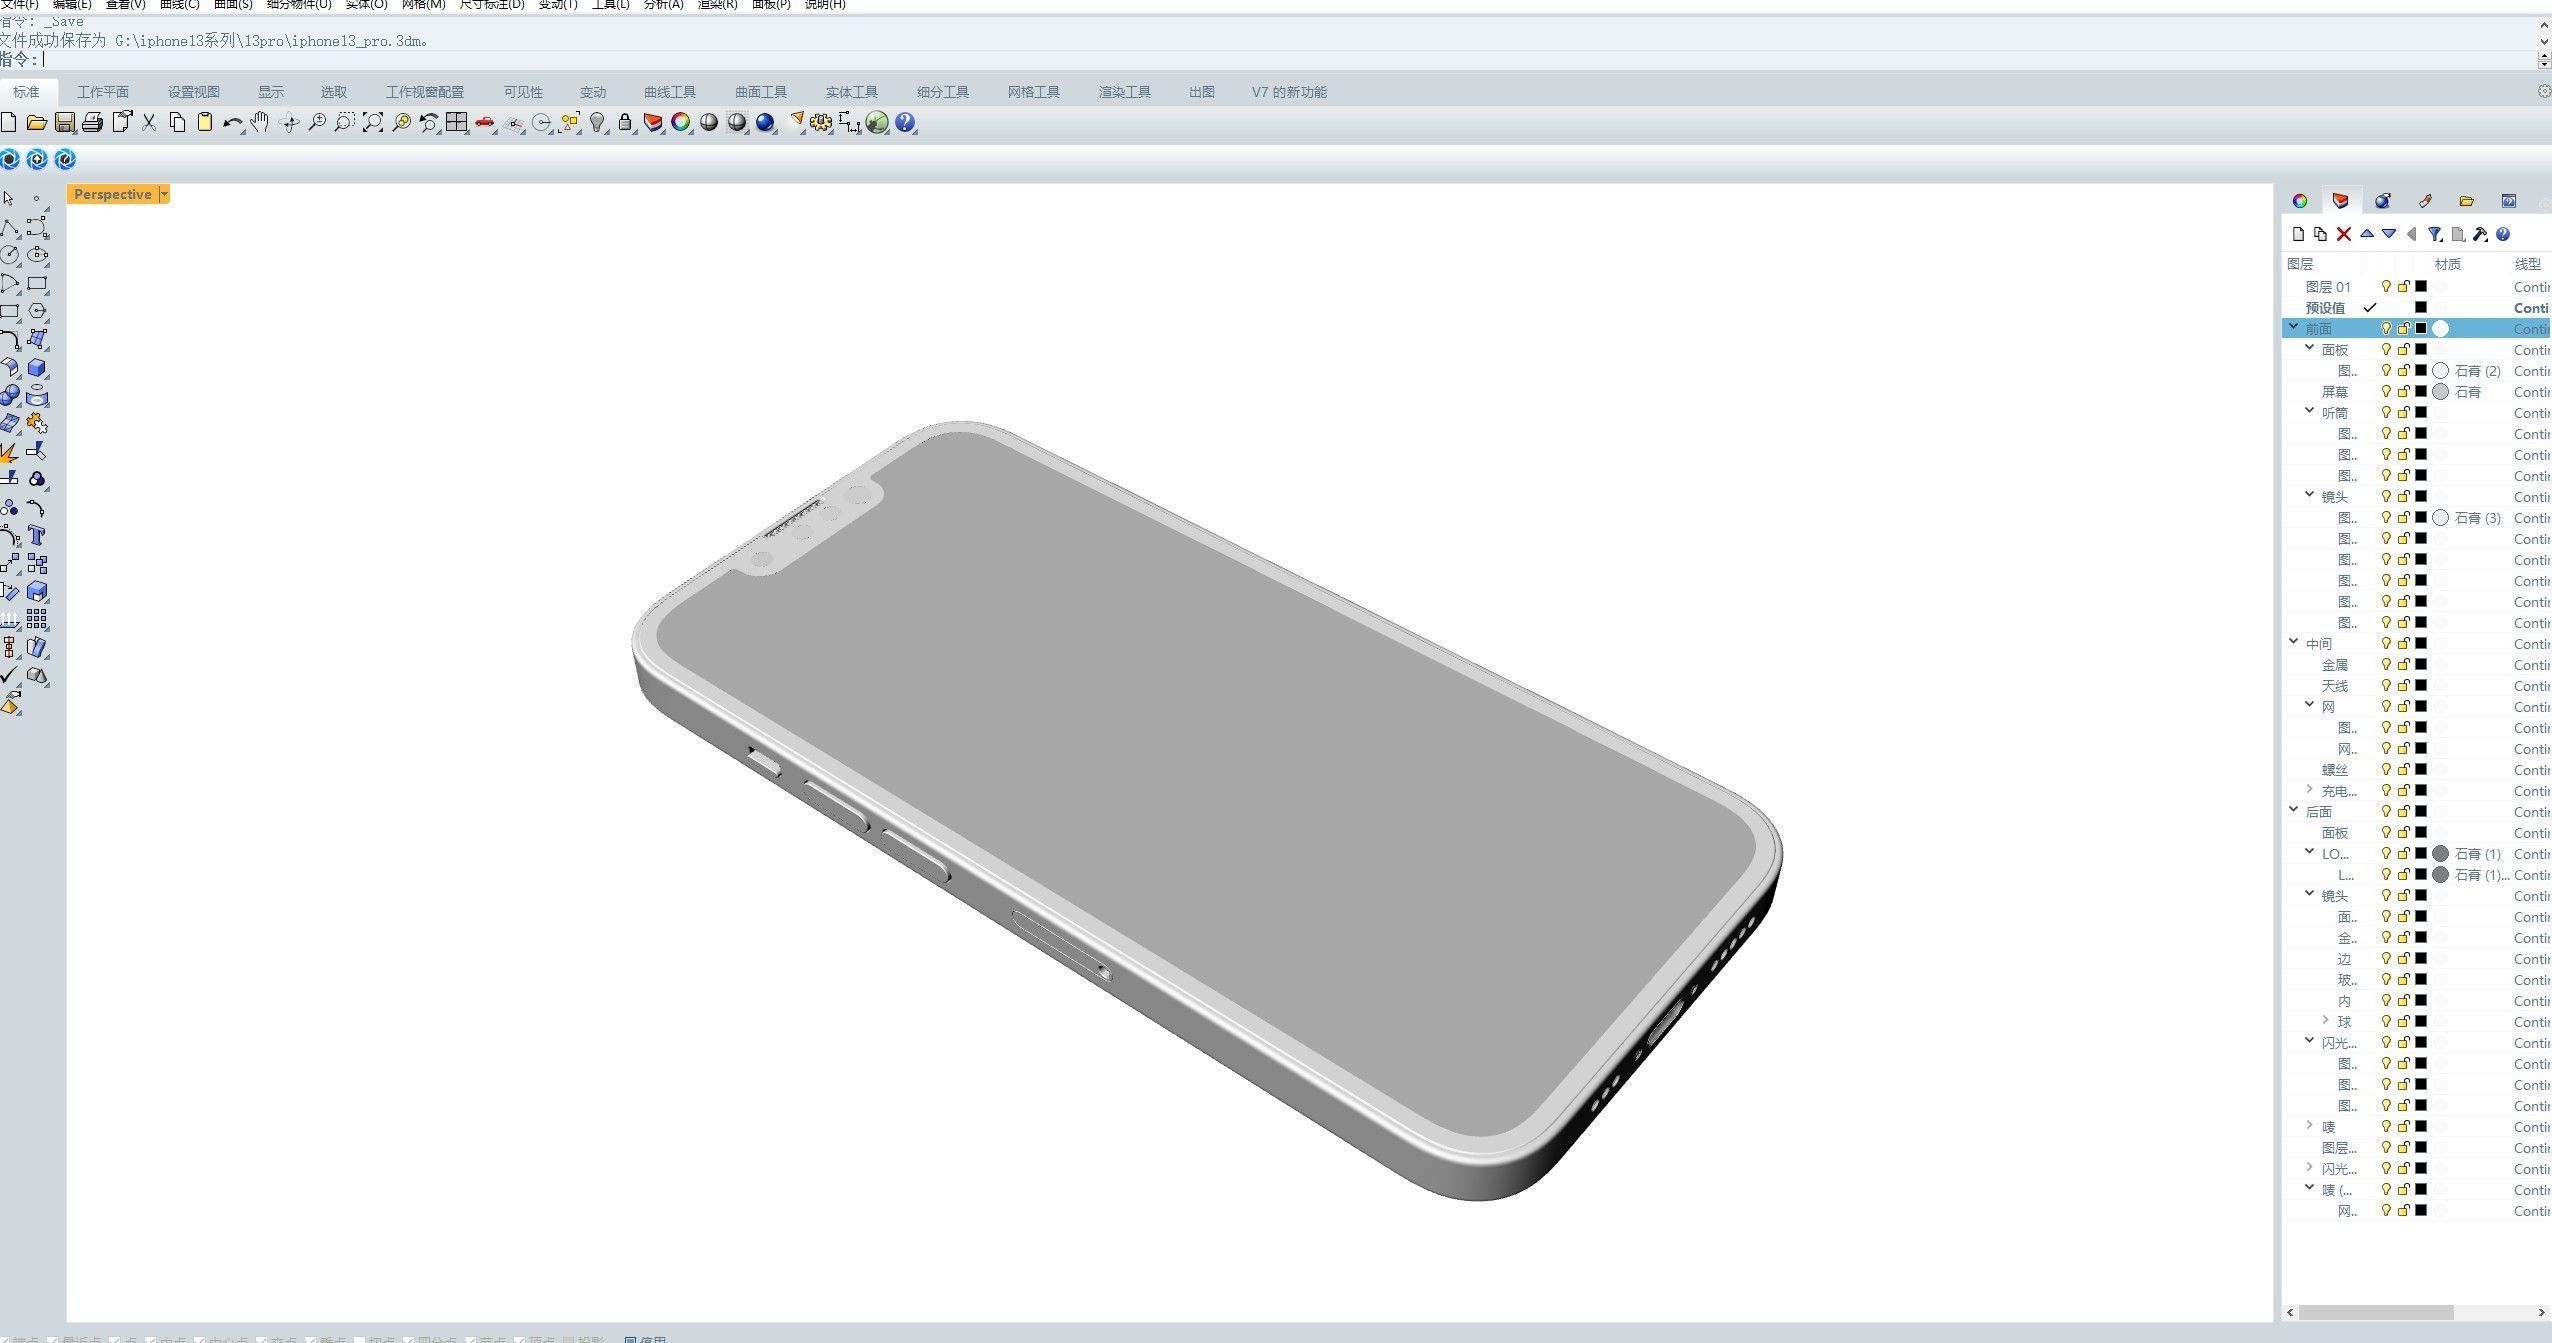Open the V7 的新功能 tab
Viewport: 2552px width, 1343px height.
pyautogui.click(x=1289, y=92)
